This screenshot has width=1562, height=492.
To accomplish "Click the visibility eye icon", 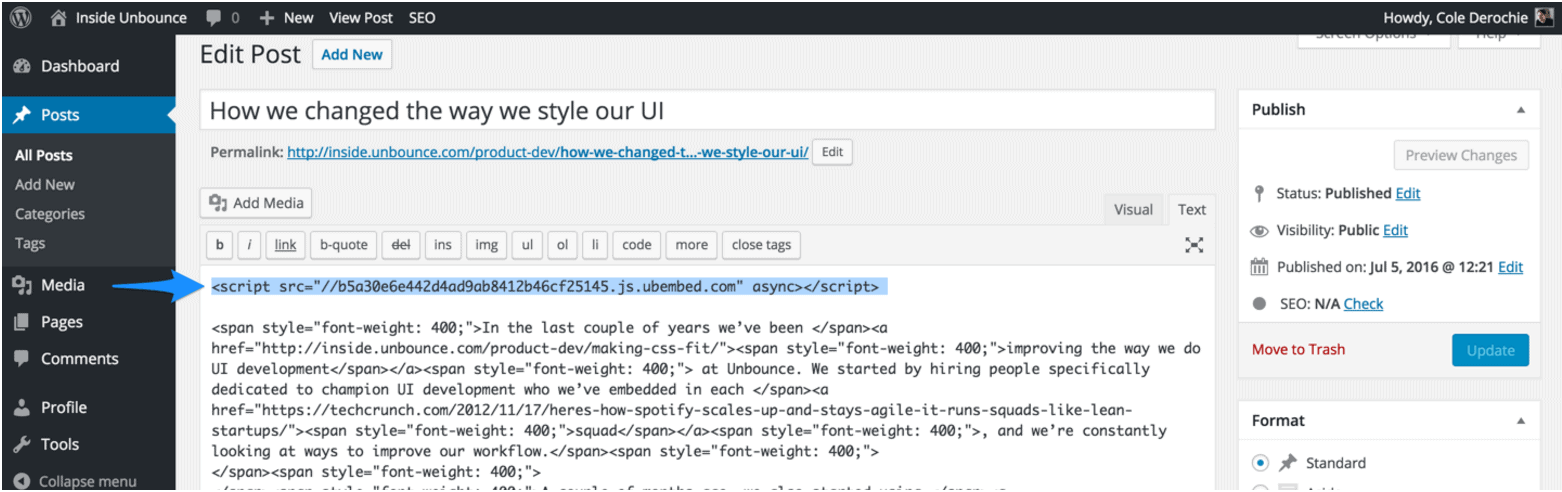I will [1260, 231].
